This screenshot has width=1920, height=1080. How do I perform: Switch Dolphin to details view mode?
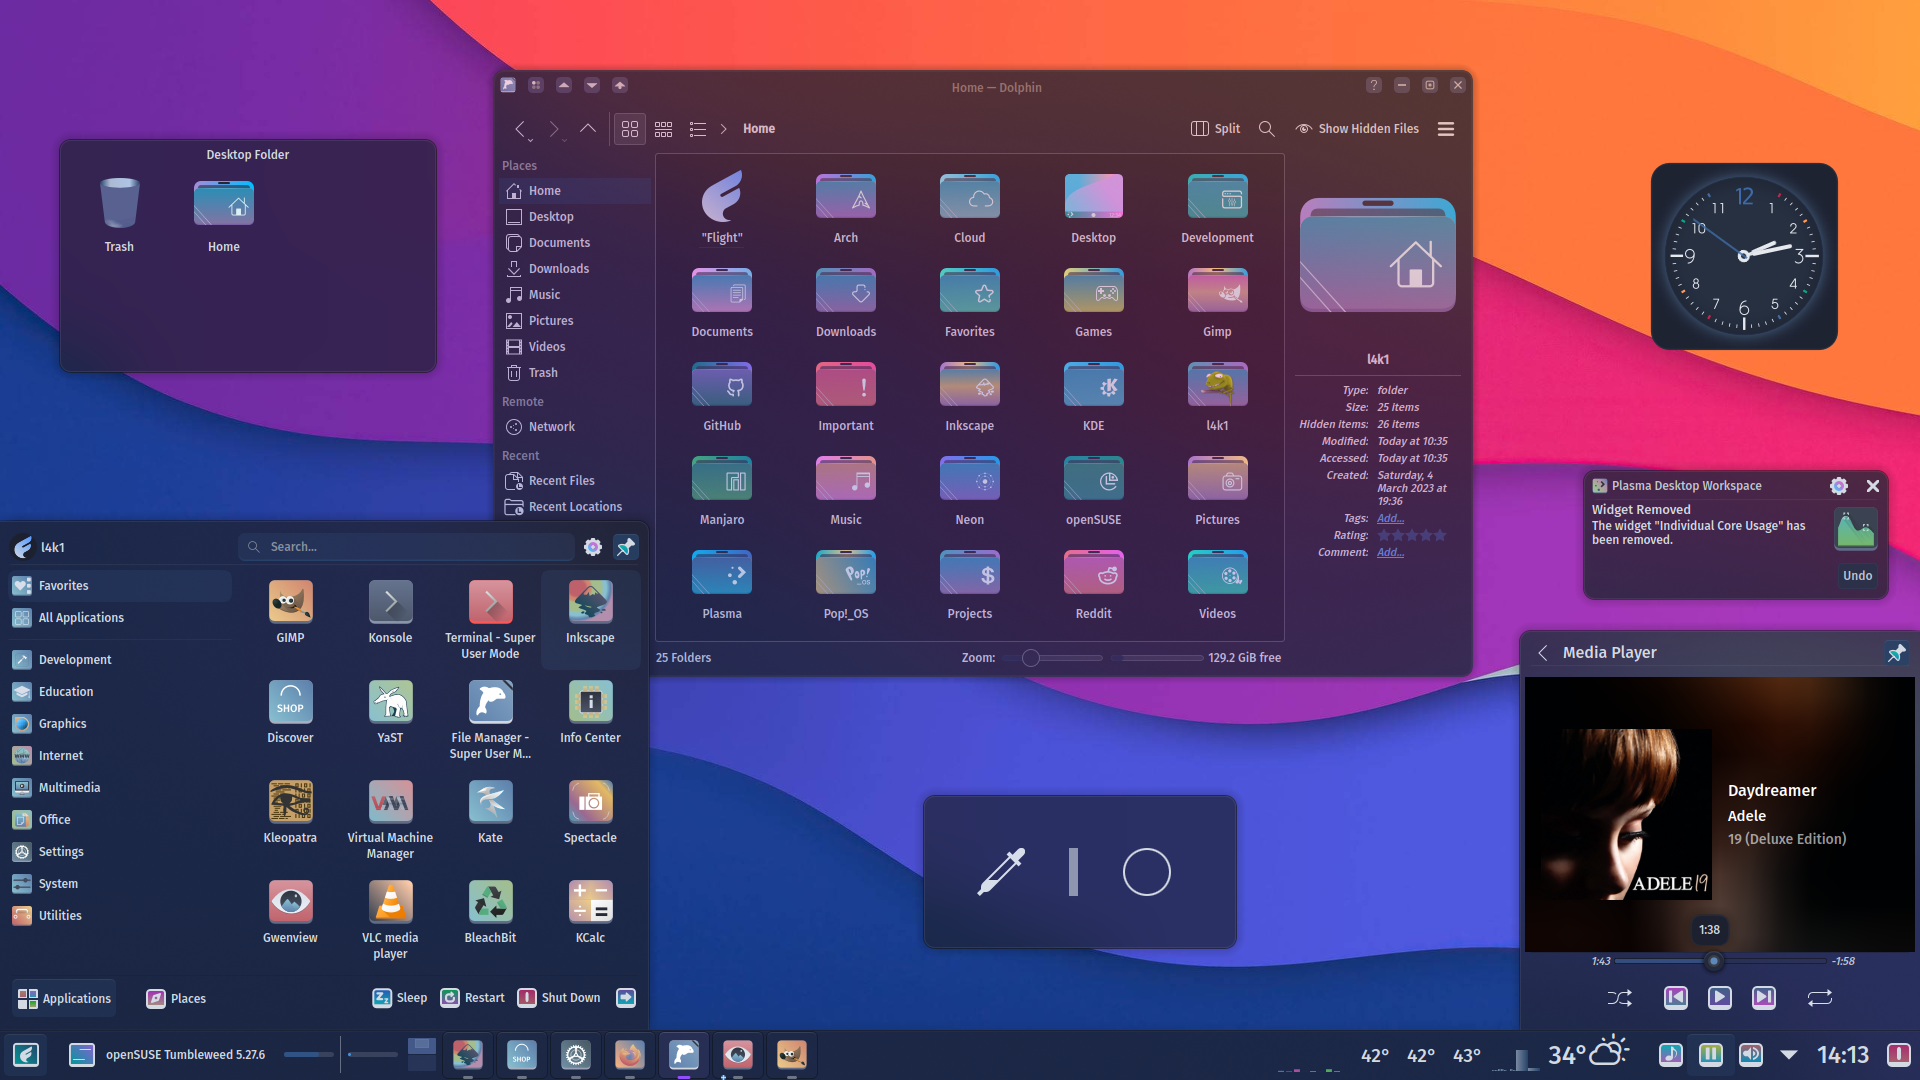click(697, 129)
